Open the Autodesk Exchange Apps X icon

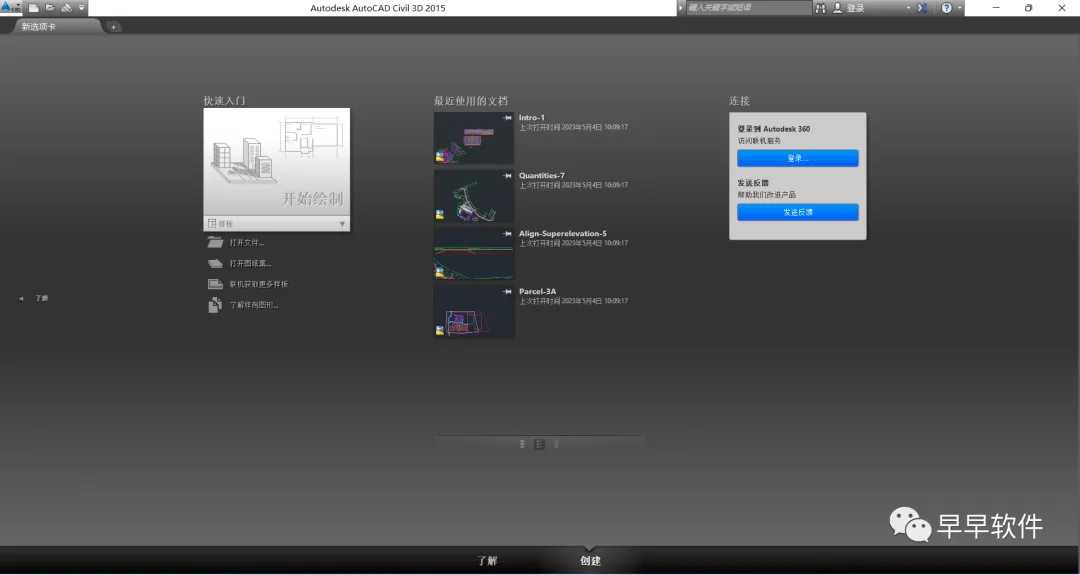pos(922,8)
